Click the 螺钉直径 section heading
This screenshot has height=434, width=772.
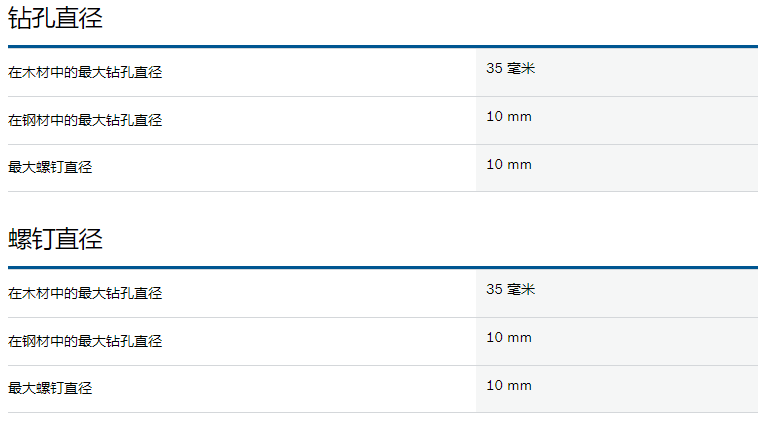pos(55,239)
